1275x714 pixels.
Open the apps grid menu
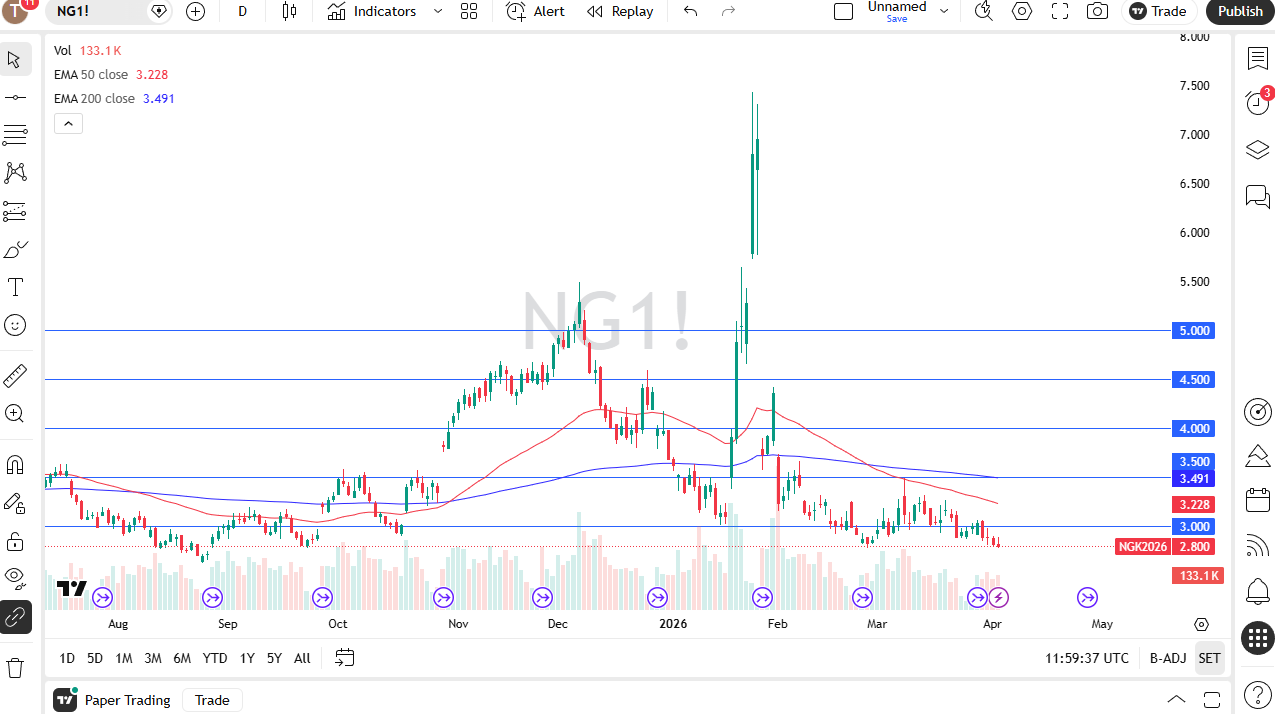pos(1258,637)
